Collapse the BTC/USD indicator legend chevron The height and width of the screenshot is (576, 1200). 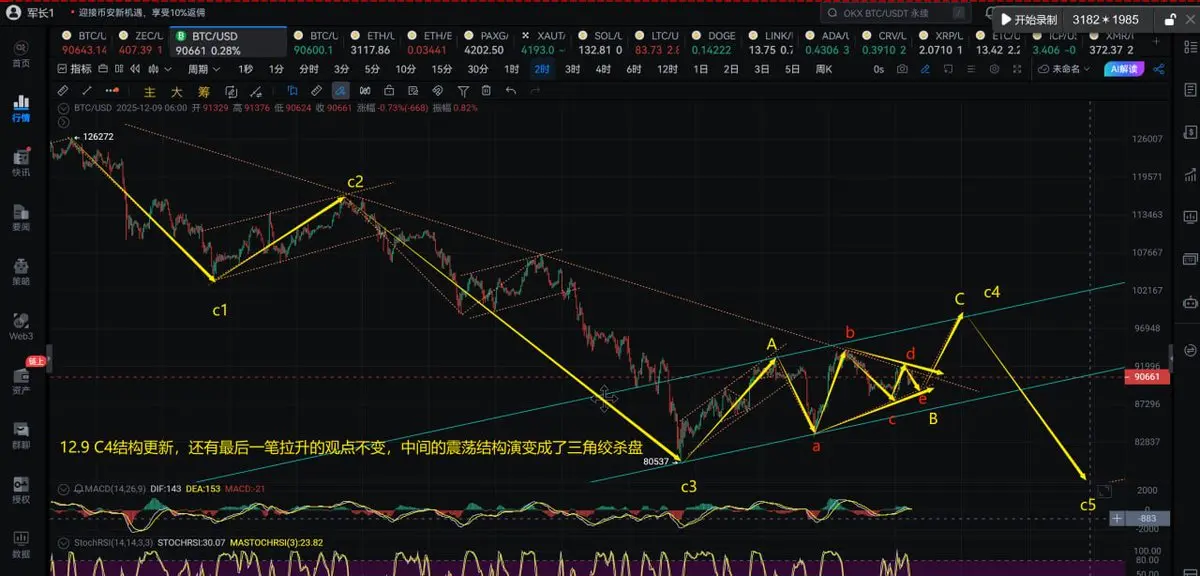coord(63,108)
